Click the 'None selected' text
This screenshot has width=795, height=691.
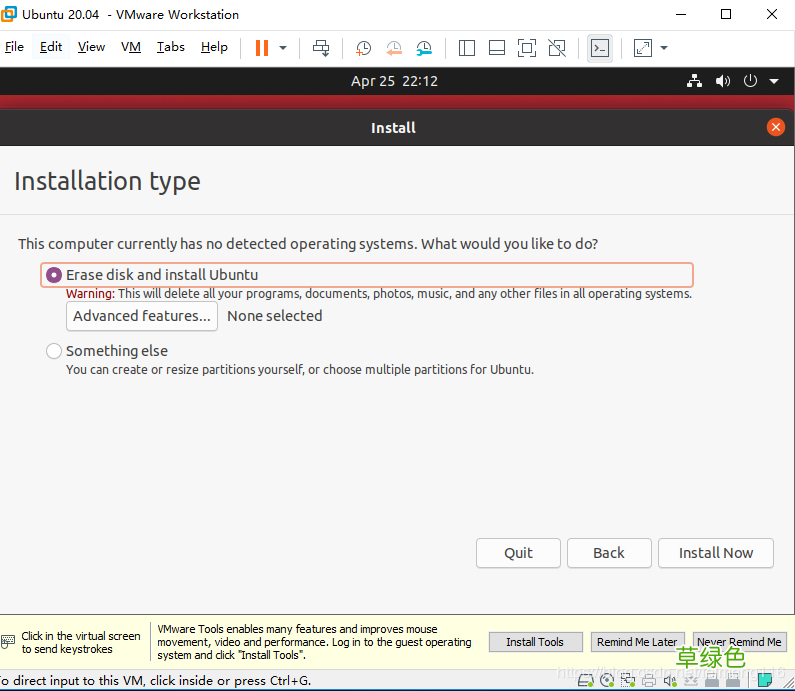(274, 316)
